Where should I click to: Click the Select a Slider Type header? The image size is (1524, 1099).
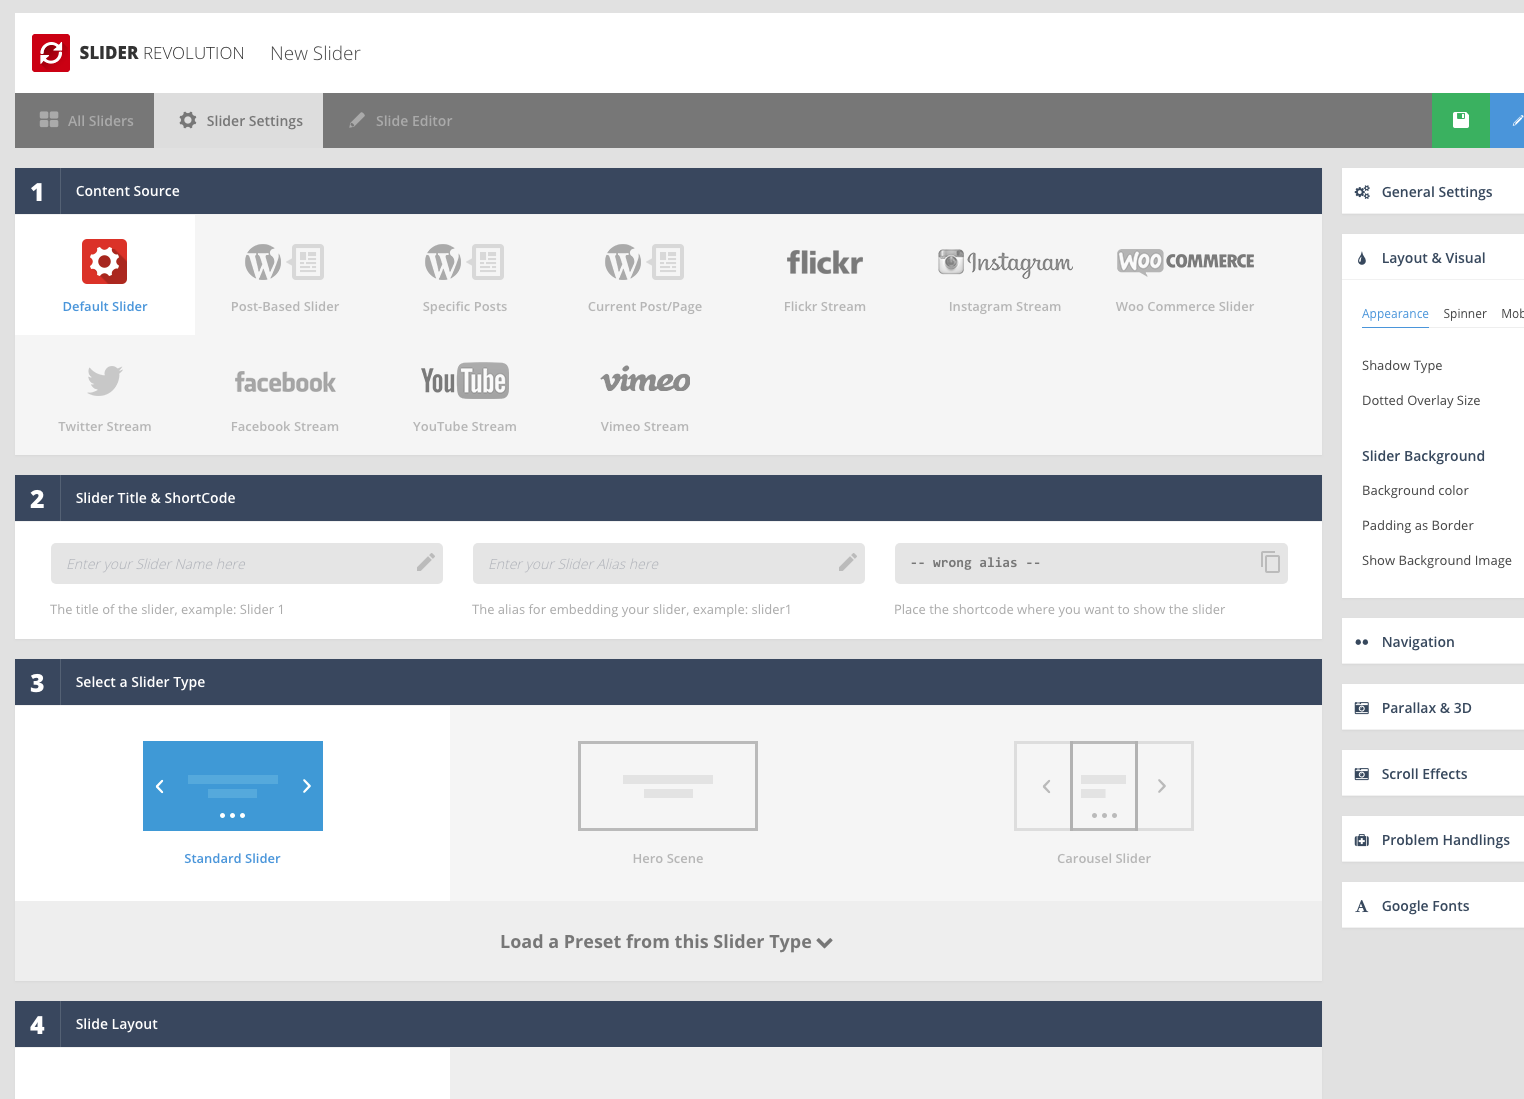[668, 682]
